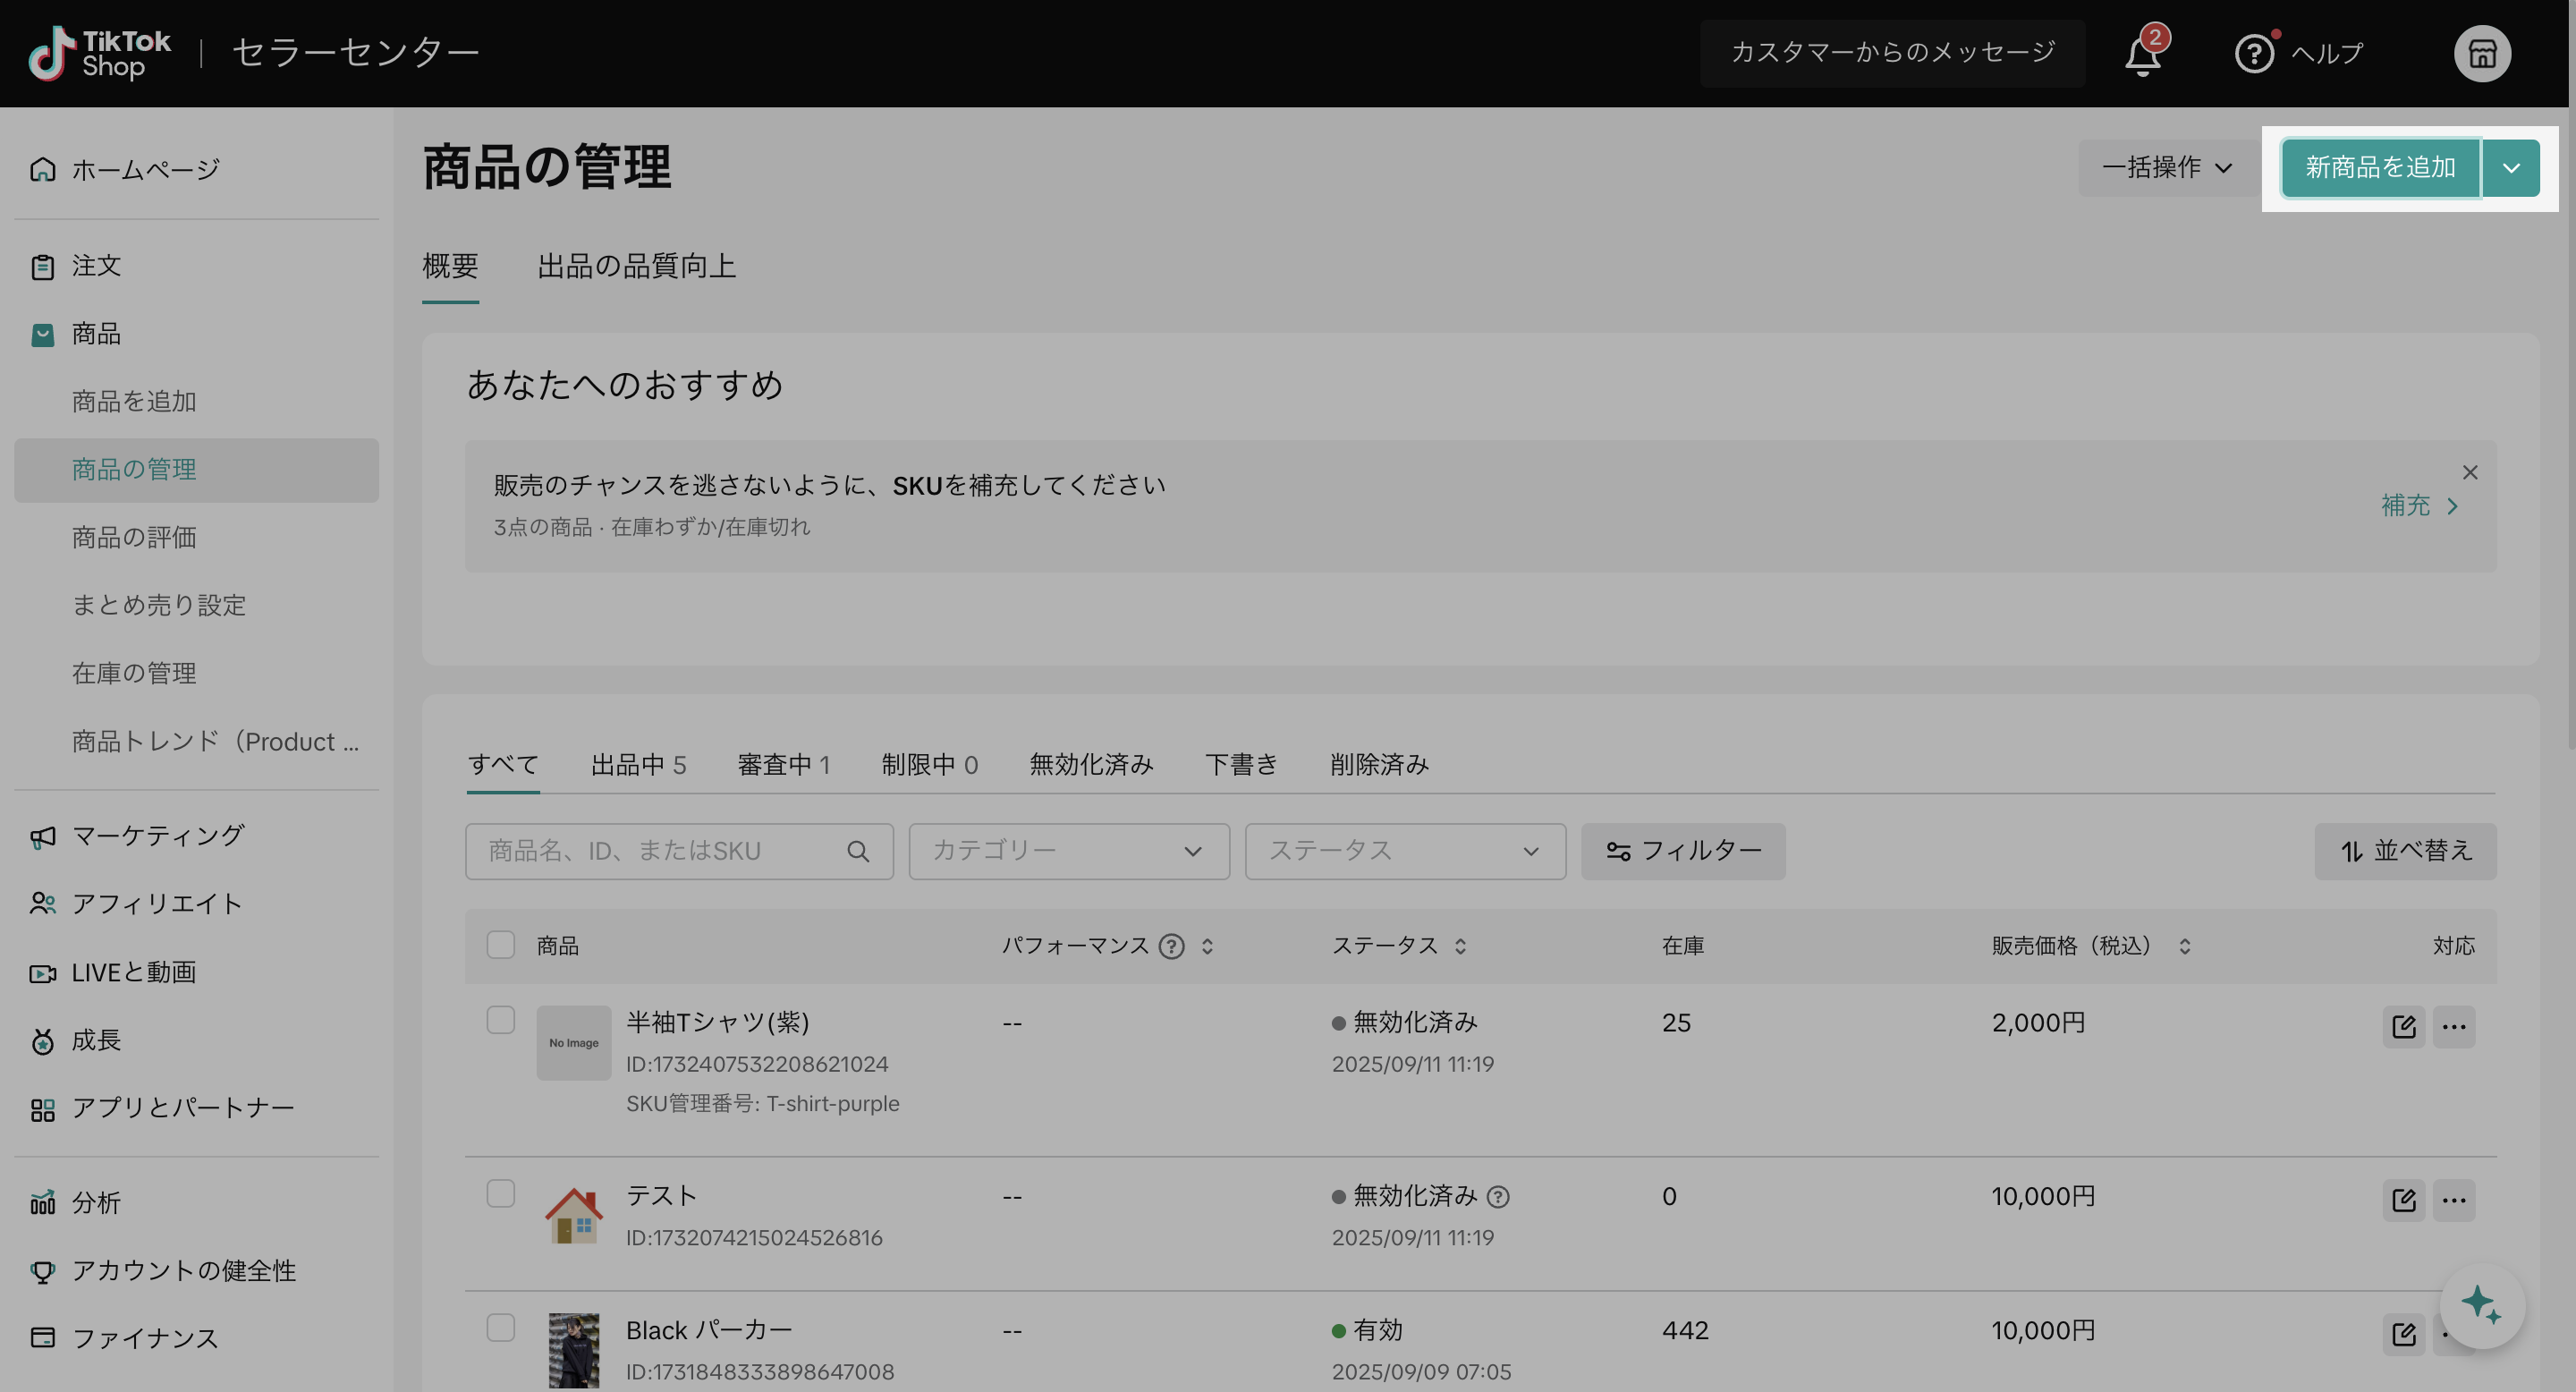Open the 出品の品質向上 tab
Screen dimensions: 2576x1392
[637, 266]
